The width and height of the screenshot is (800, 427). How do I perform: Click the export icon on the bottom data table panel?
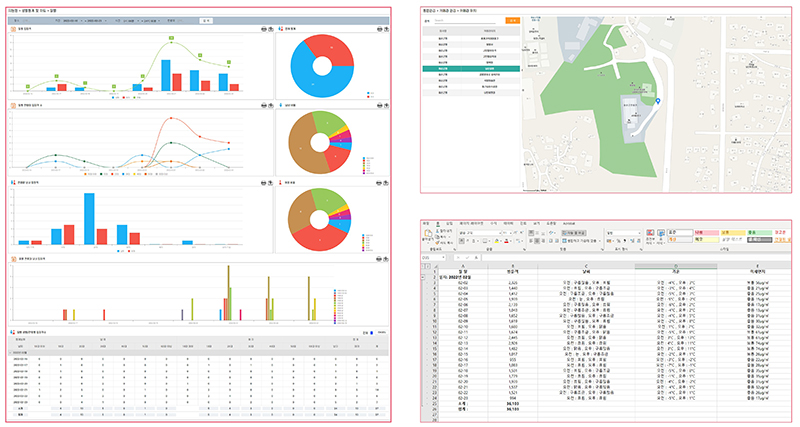pos(383,332)
